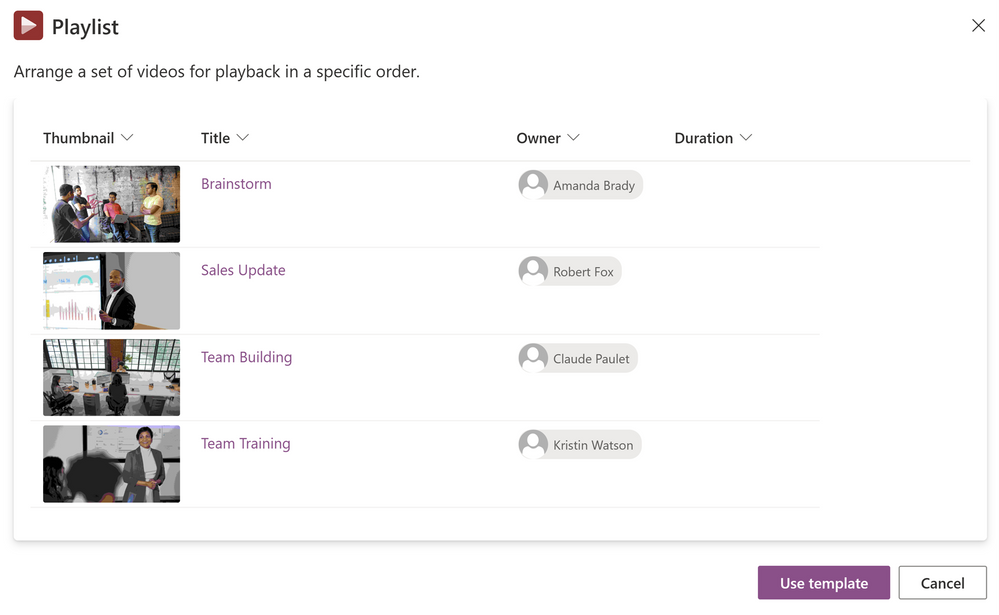Expand the Owner column dropdown
999x615 pixels.
[573, 138]
